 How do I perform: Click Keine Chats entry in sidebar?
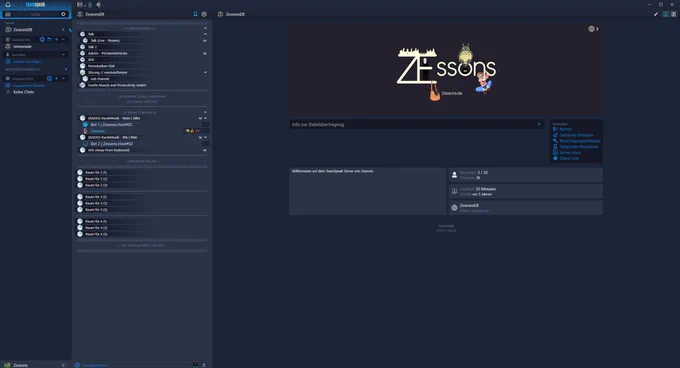(23, 92)
